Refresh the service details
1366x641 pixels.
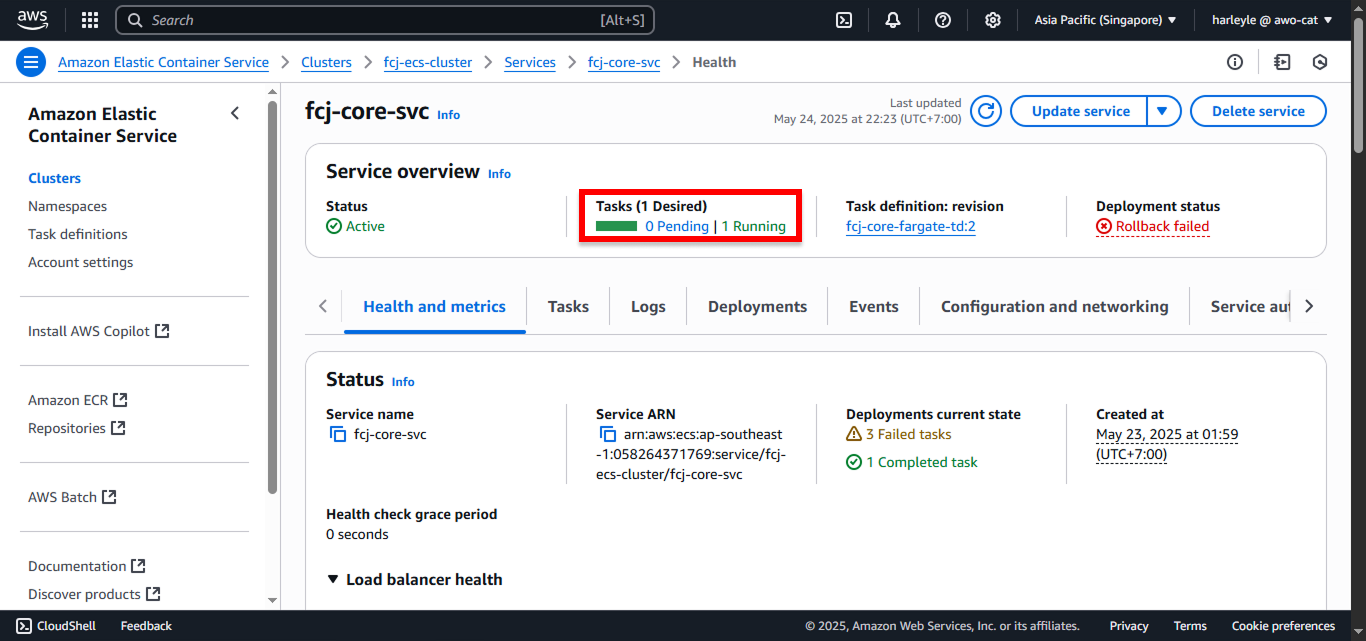tap(986, 111)
